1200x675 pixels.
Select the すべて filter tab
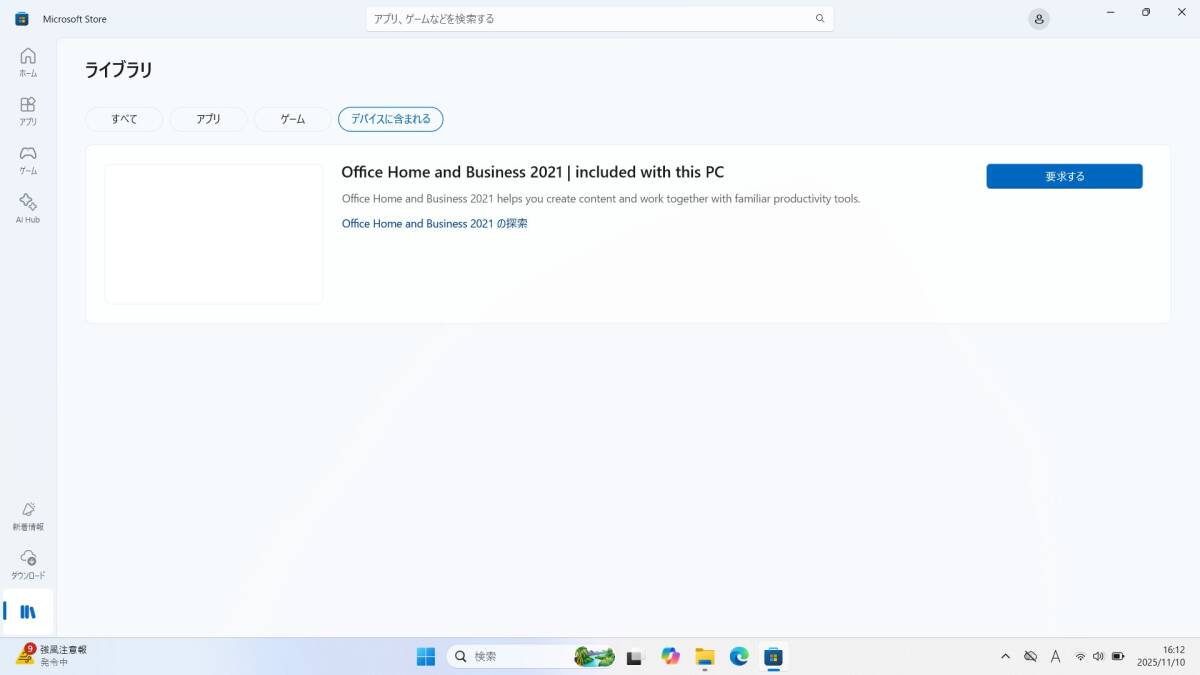(124, 119)
